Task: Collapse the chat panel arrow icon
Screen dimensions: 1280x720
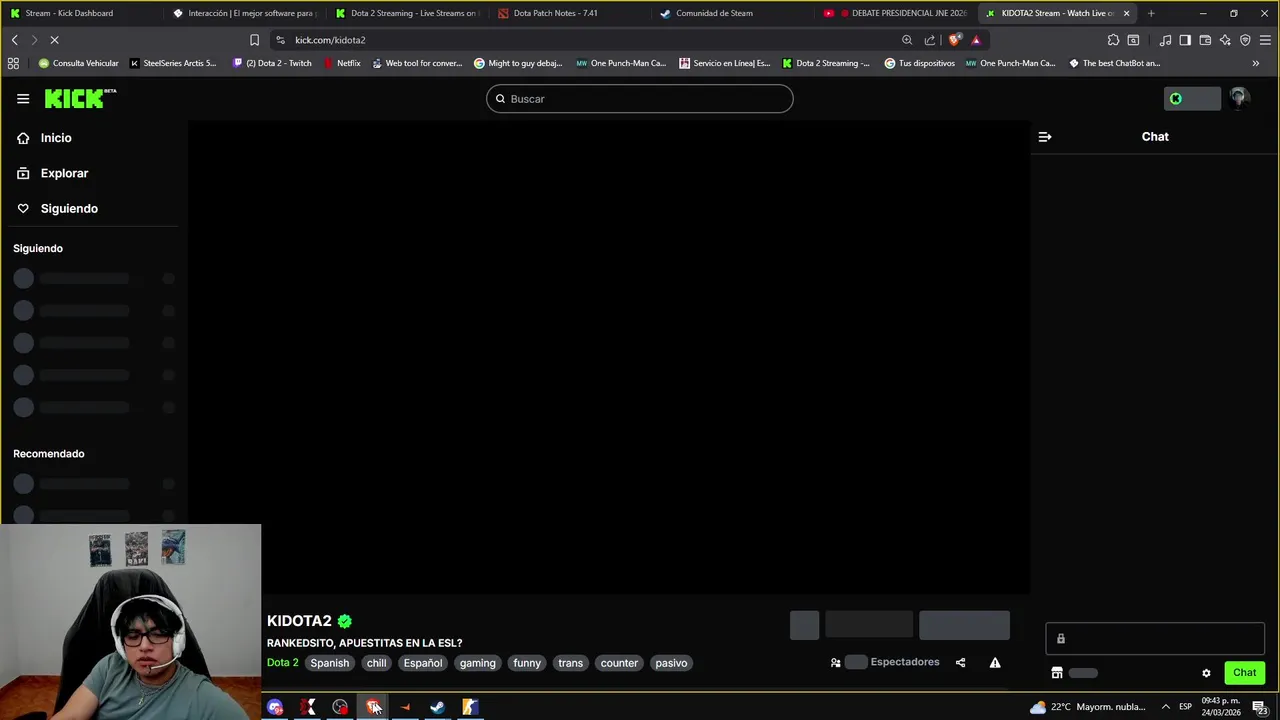Action: [x=1045, y=137]
